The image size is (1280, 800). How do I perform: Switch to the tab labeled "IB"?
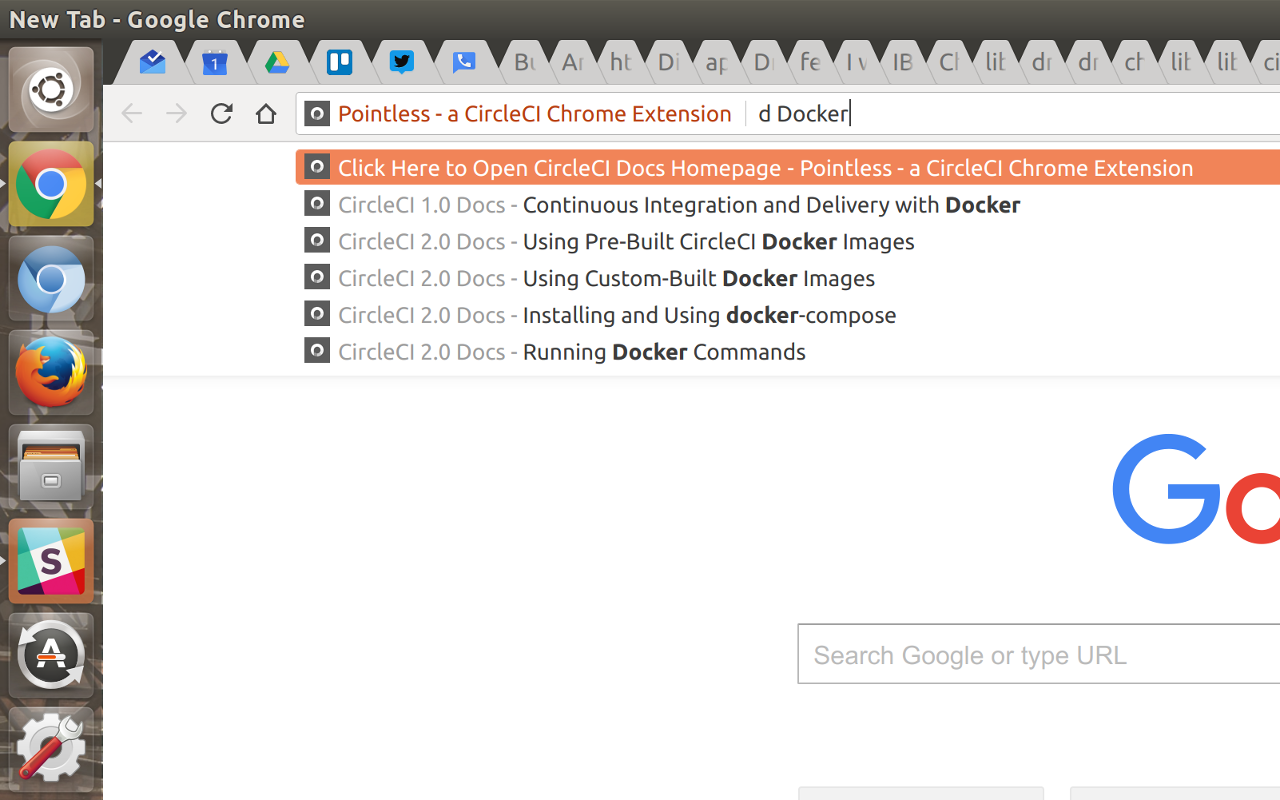coord(903,63)
